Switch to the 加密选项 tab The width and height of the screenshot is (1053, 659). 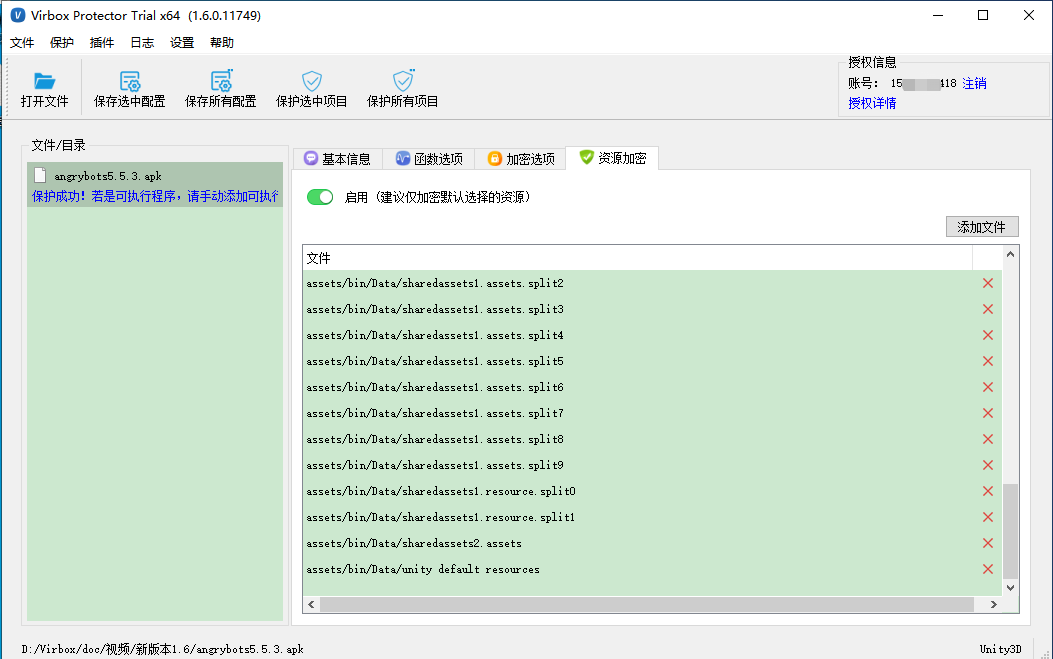[x=522, y=159]
